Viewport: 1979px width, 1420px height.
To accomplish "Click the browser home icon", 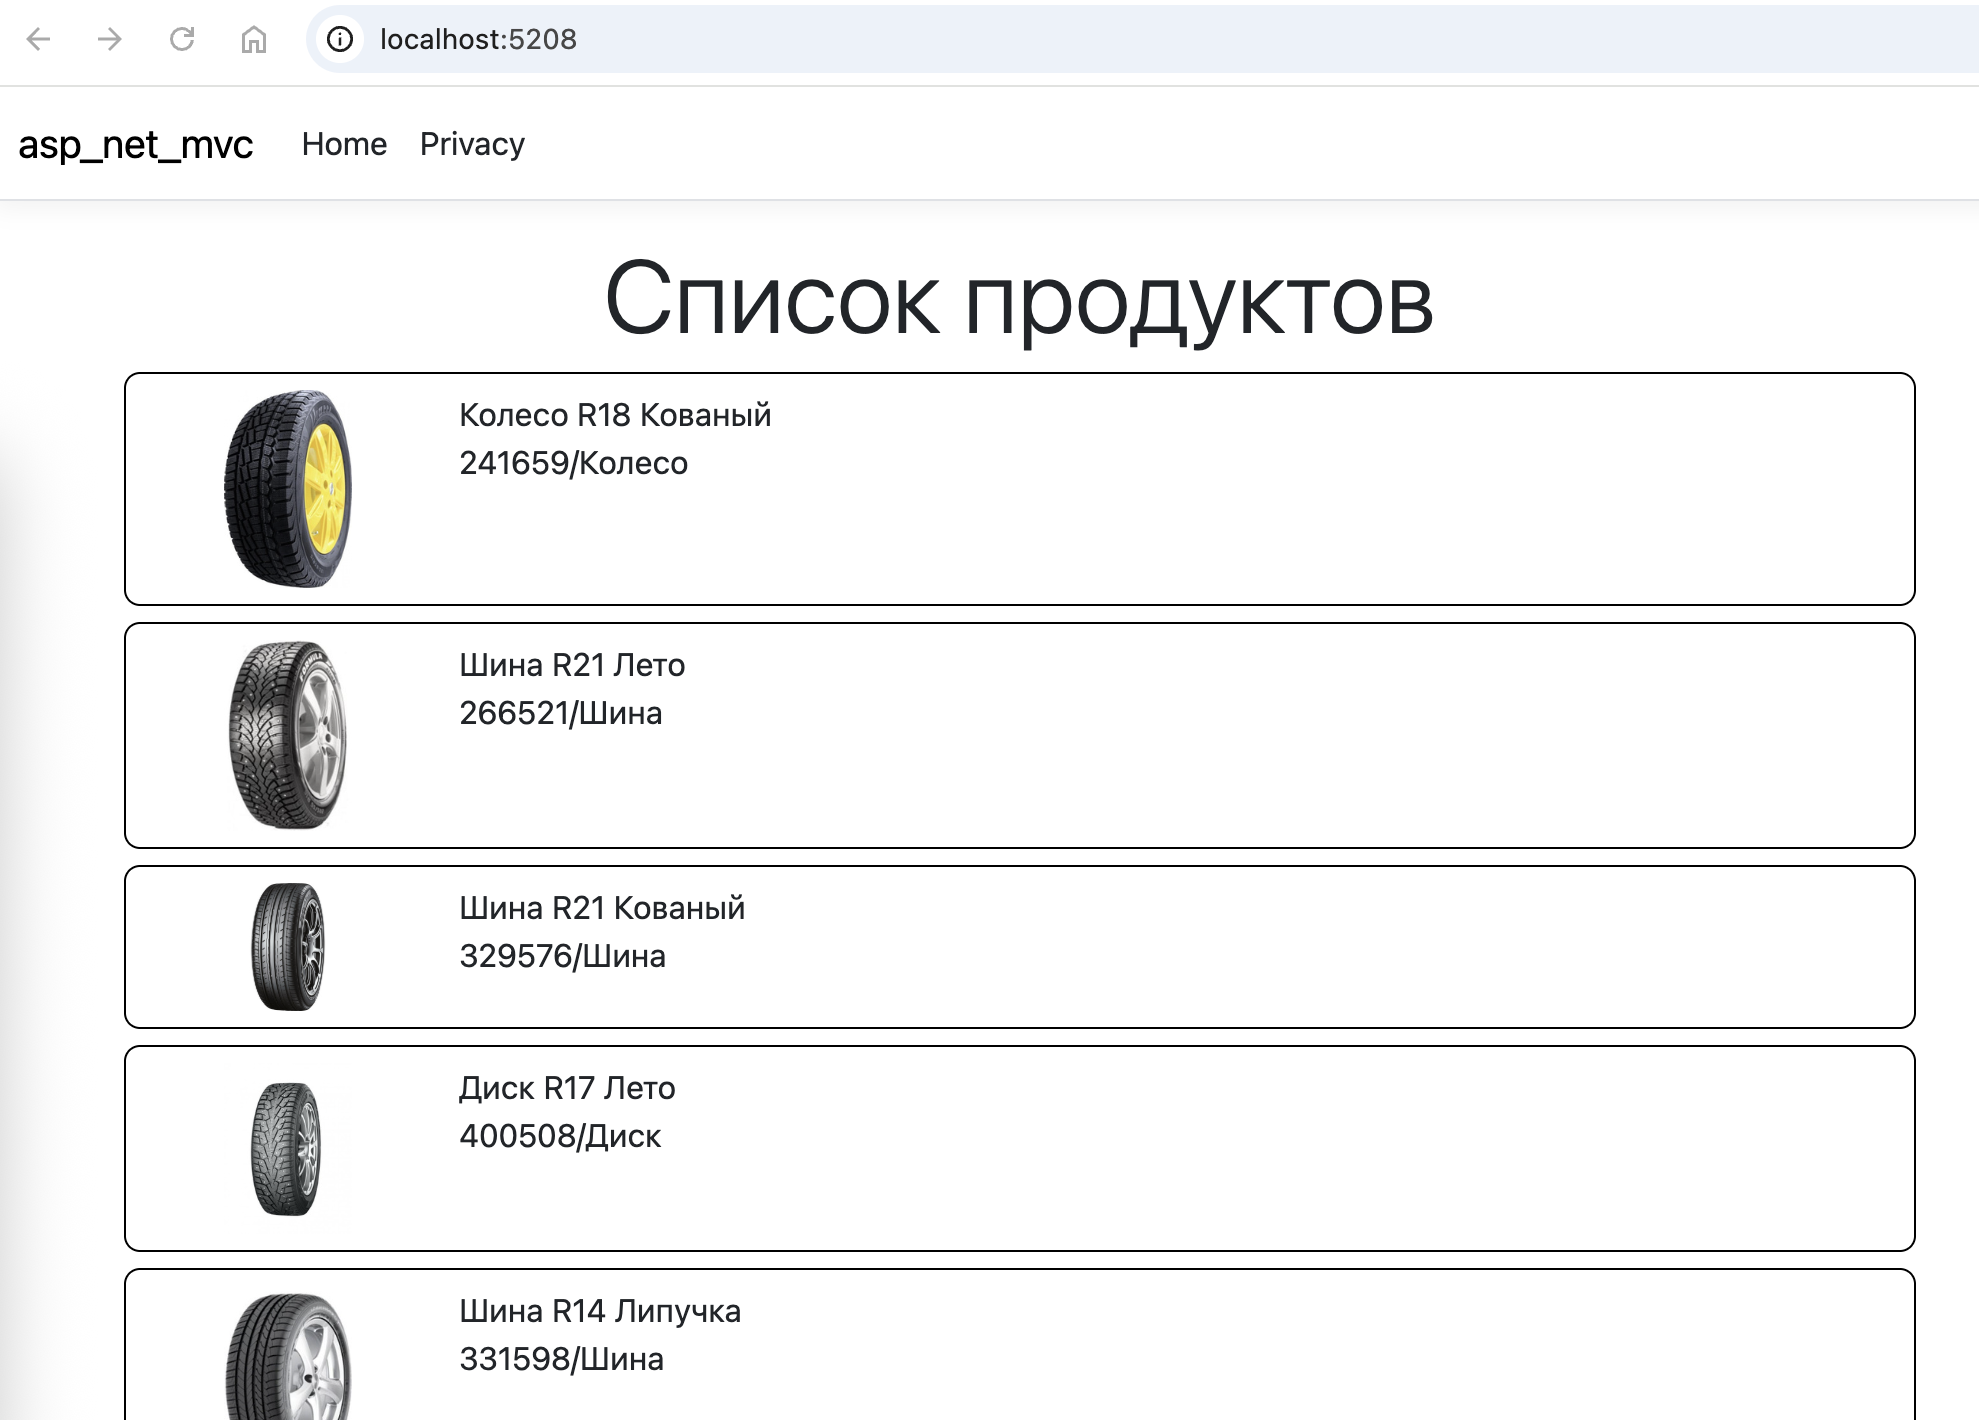I will coord(254,39).
